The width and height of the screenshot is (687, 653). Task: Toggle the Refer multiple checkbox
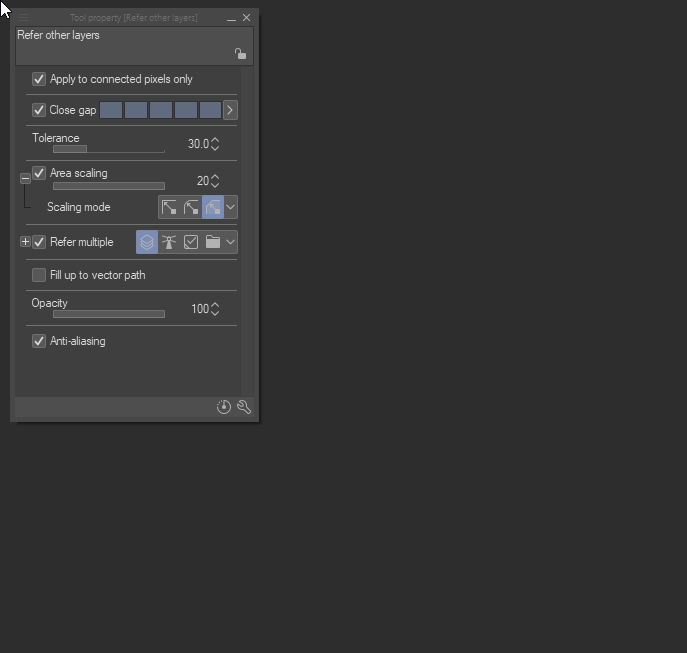(x=39, y=242)
